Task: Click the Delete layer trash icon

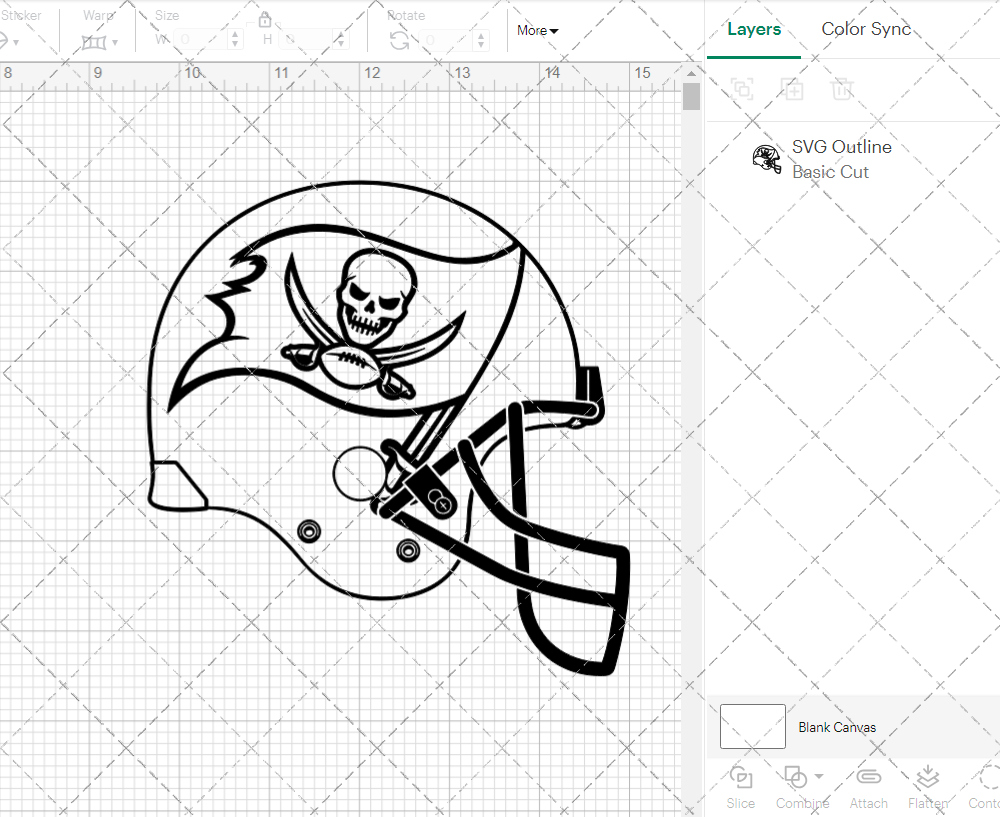Action: coord(842,89)
